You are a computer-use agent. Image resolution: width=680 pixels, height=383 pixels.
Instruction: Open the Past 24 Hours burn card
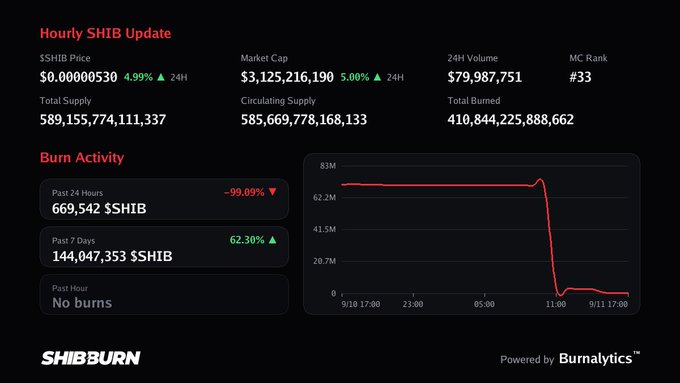coord(164,199)
